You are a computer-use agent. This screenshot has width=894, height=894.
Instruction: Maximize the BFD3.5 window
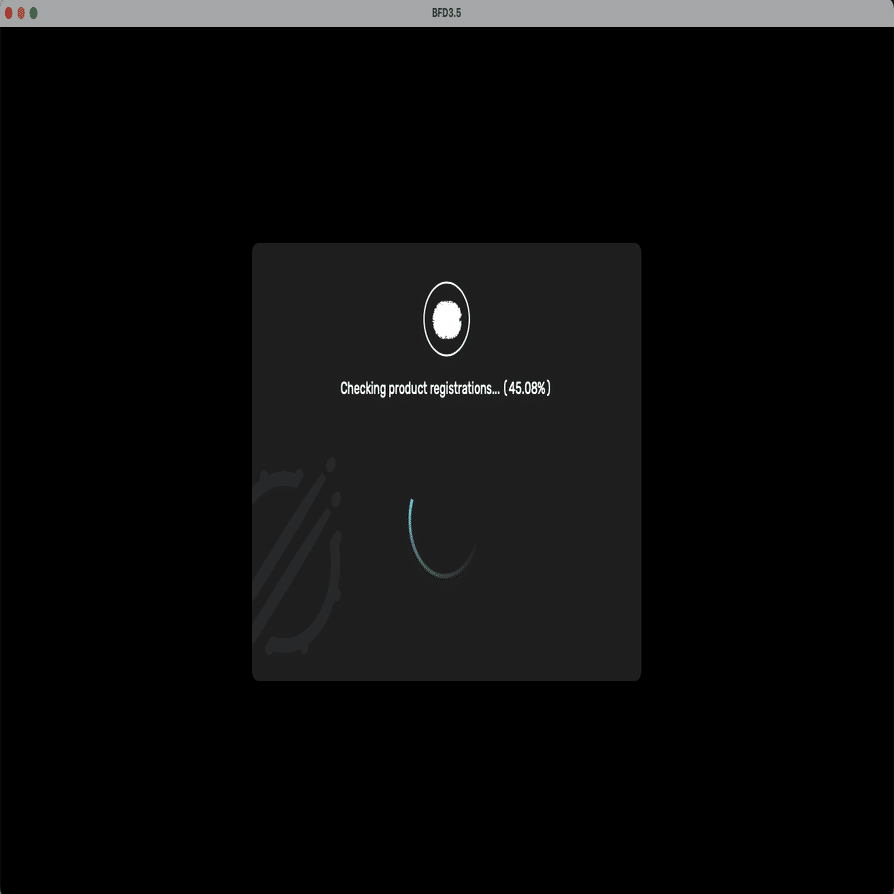[34, 13]
